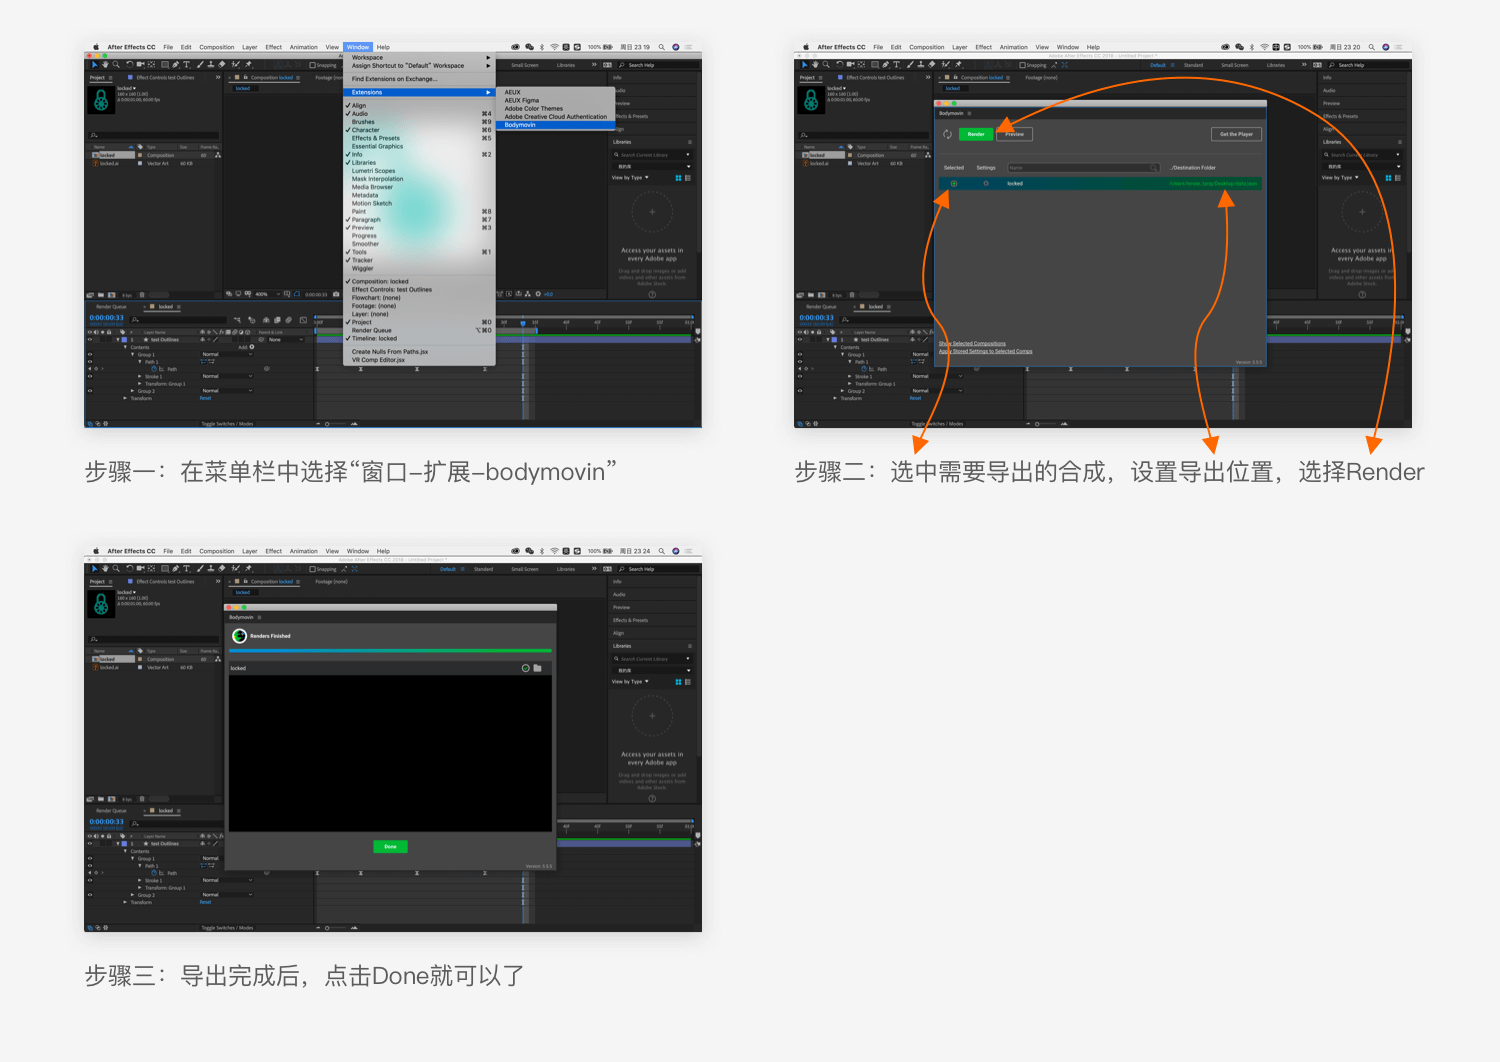
Task: Open the Composition menu in step-two screenshot
Action: [926, 47]
